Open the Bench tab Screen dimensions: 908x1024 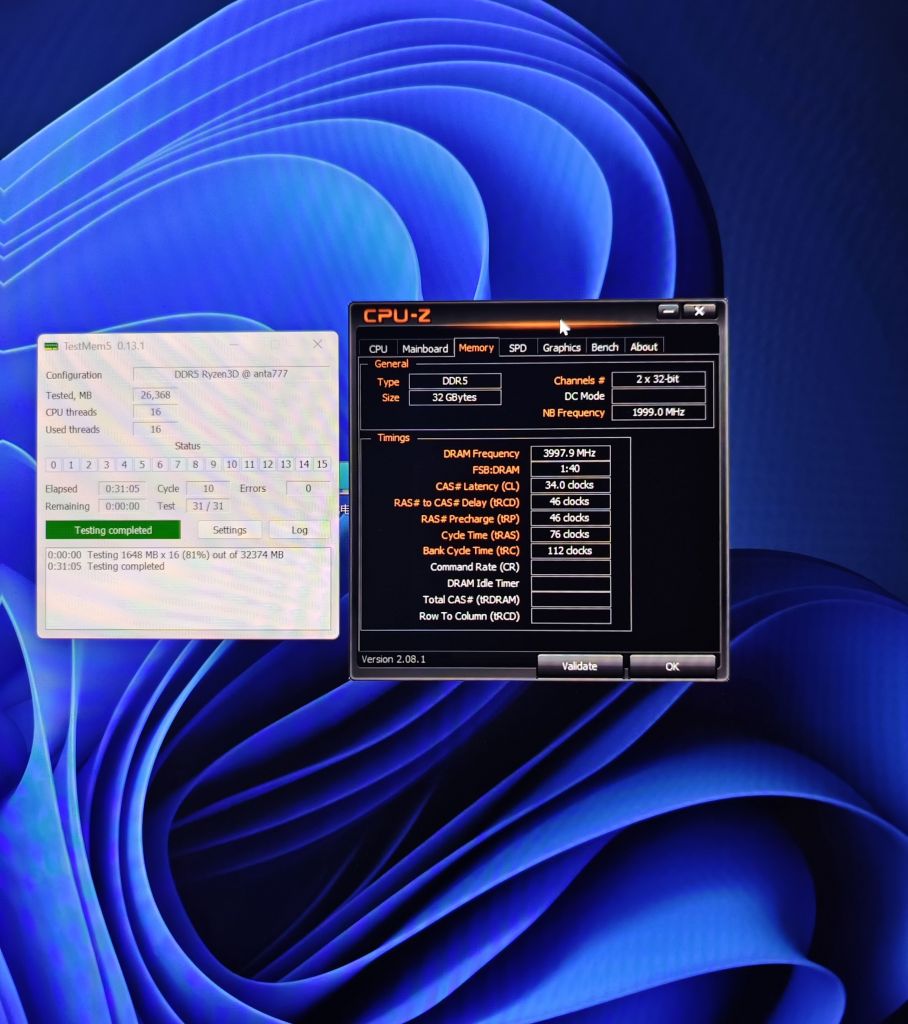coord(605,347)
